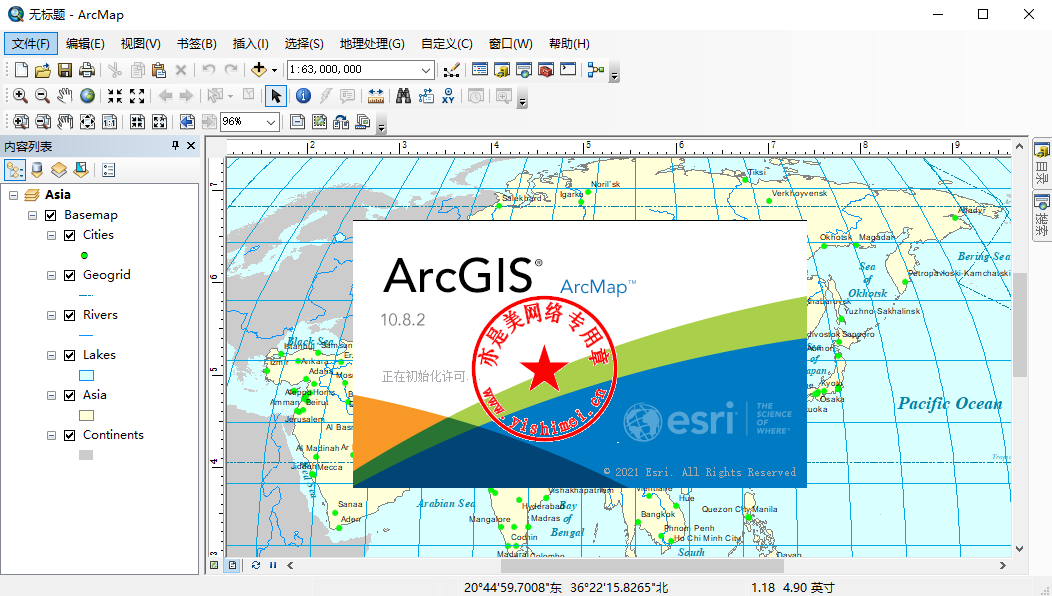Image resolution: width=1052 pixels, height=596 pixels.
Task: Save the map with floppy icon
Action: [64, 70]
